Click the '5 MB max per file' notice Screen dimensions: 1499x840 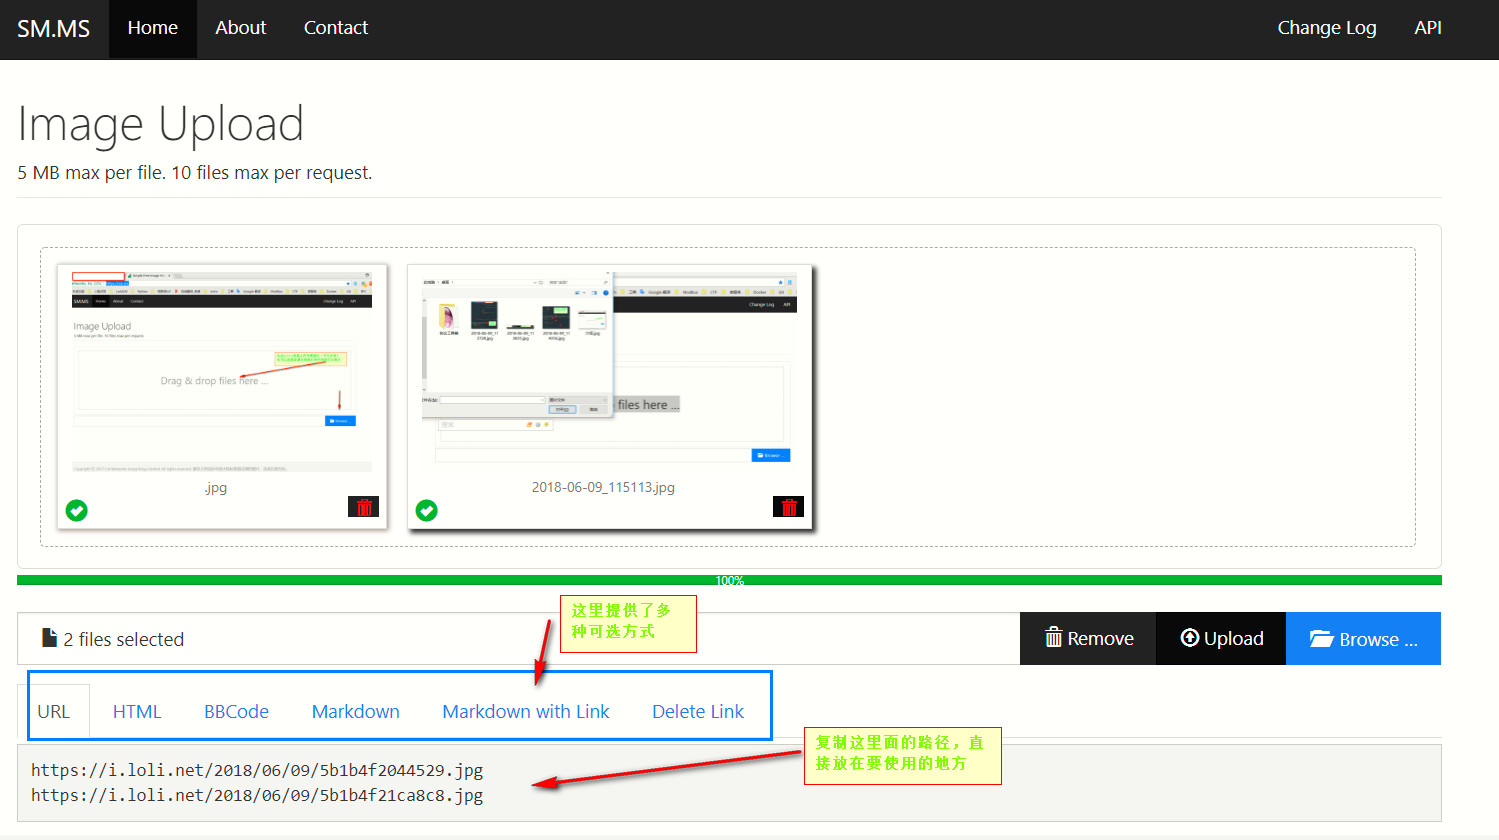point(195,173)
